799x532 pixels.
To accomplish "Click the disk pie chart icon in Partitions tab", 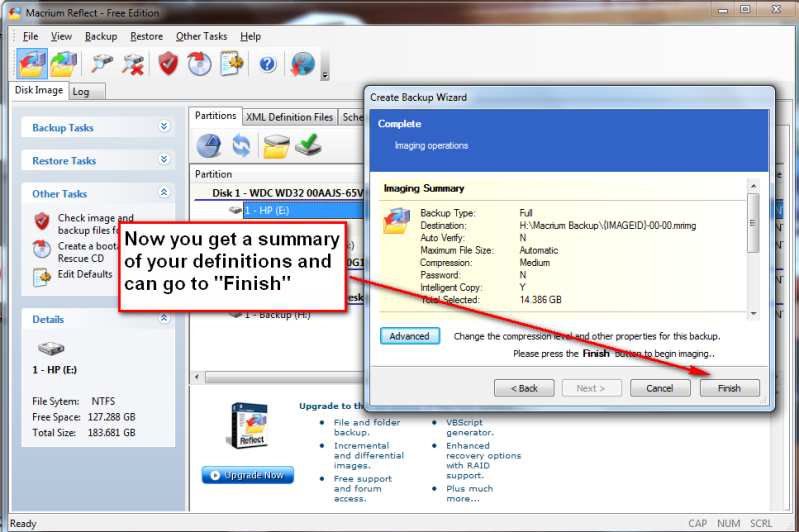I will 209,146.
